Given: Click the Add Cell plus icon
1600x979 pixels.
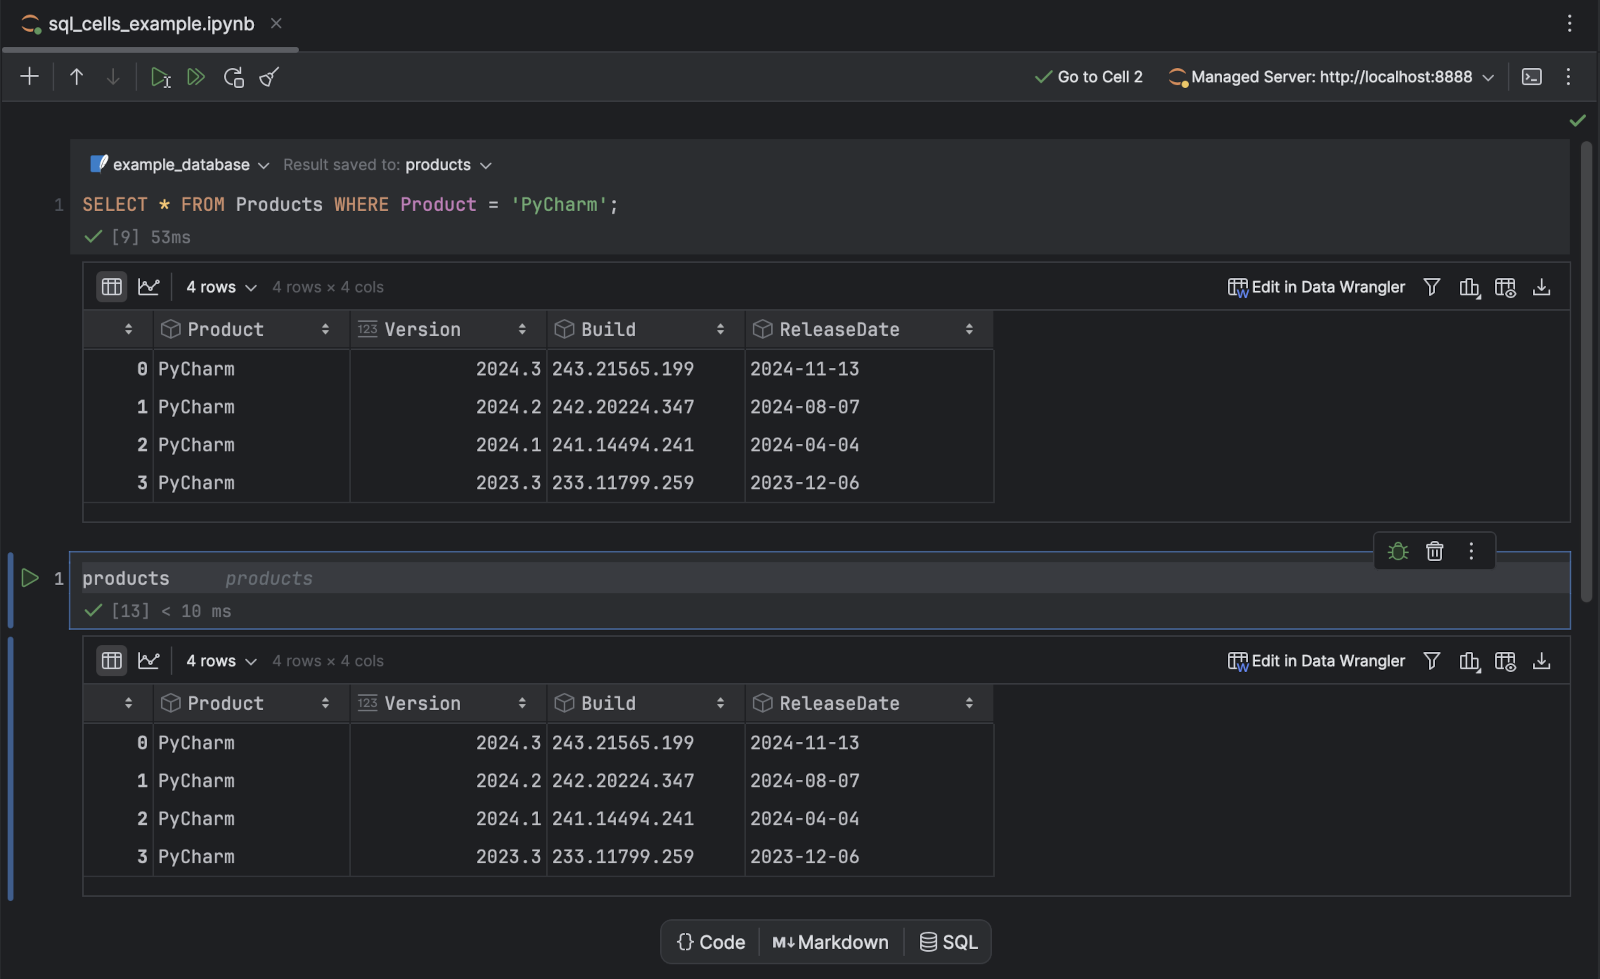Looking at the screenshot, I should 30,77.
